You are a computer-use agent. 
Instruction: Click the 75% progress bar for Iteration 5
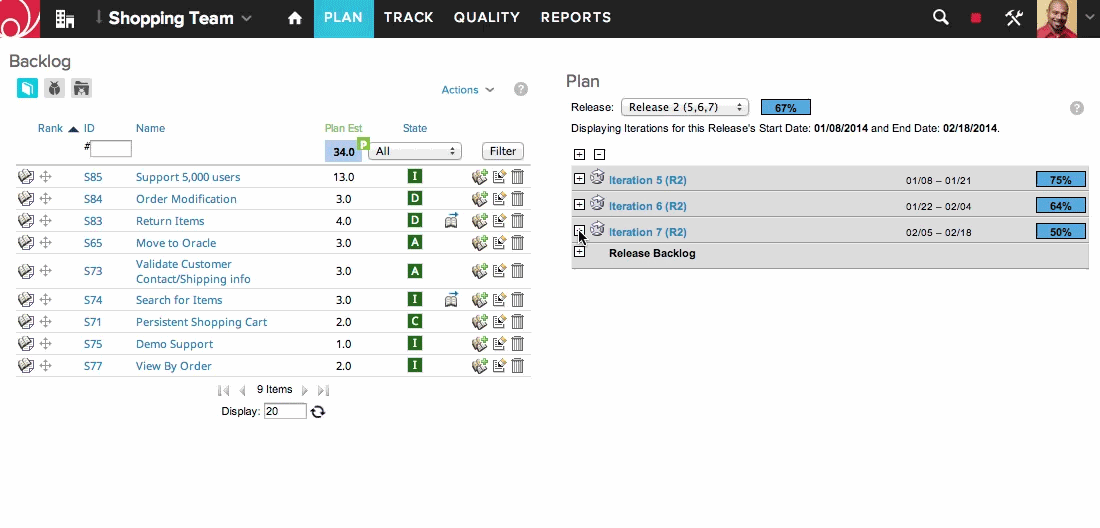click(1061, 180)
